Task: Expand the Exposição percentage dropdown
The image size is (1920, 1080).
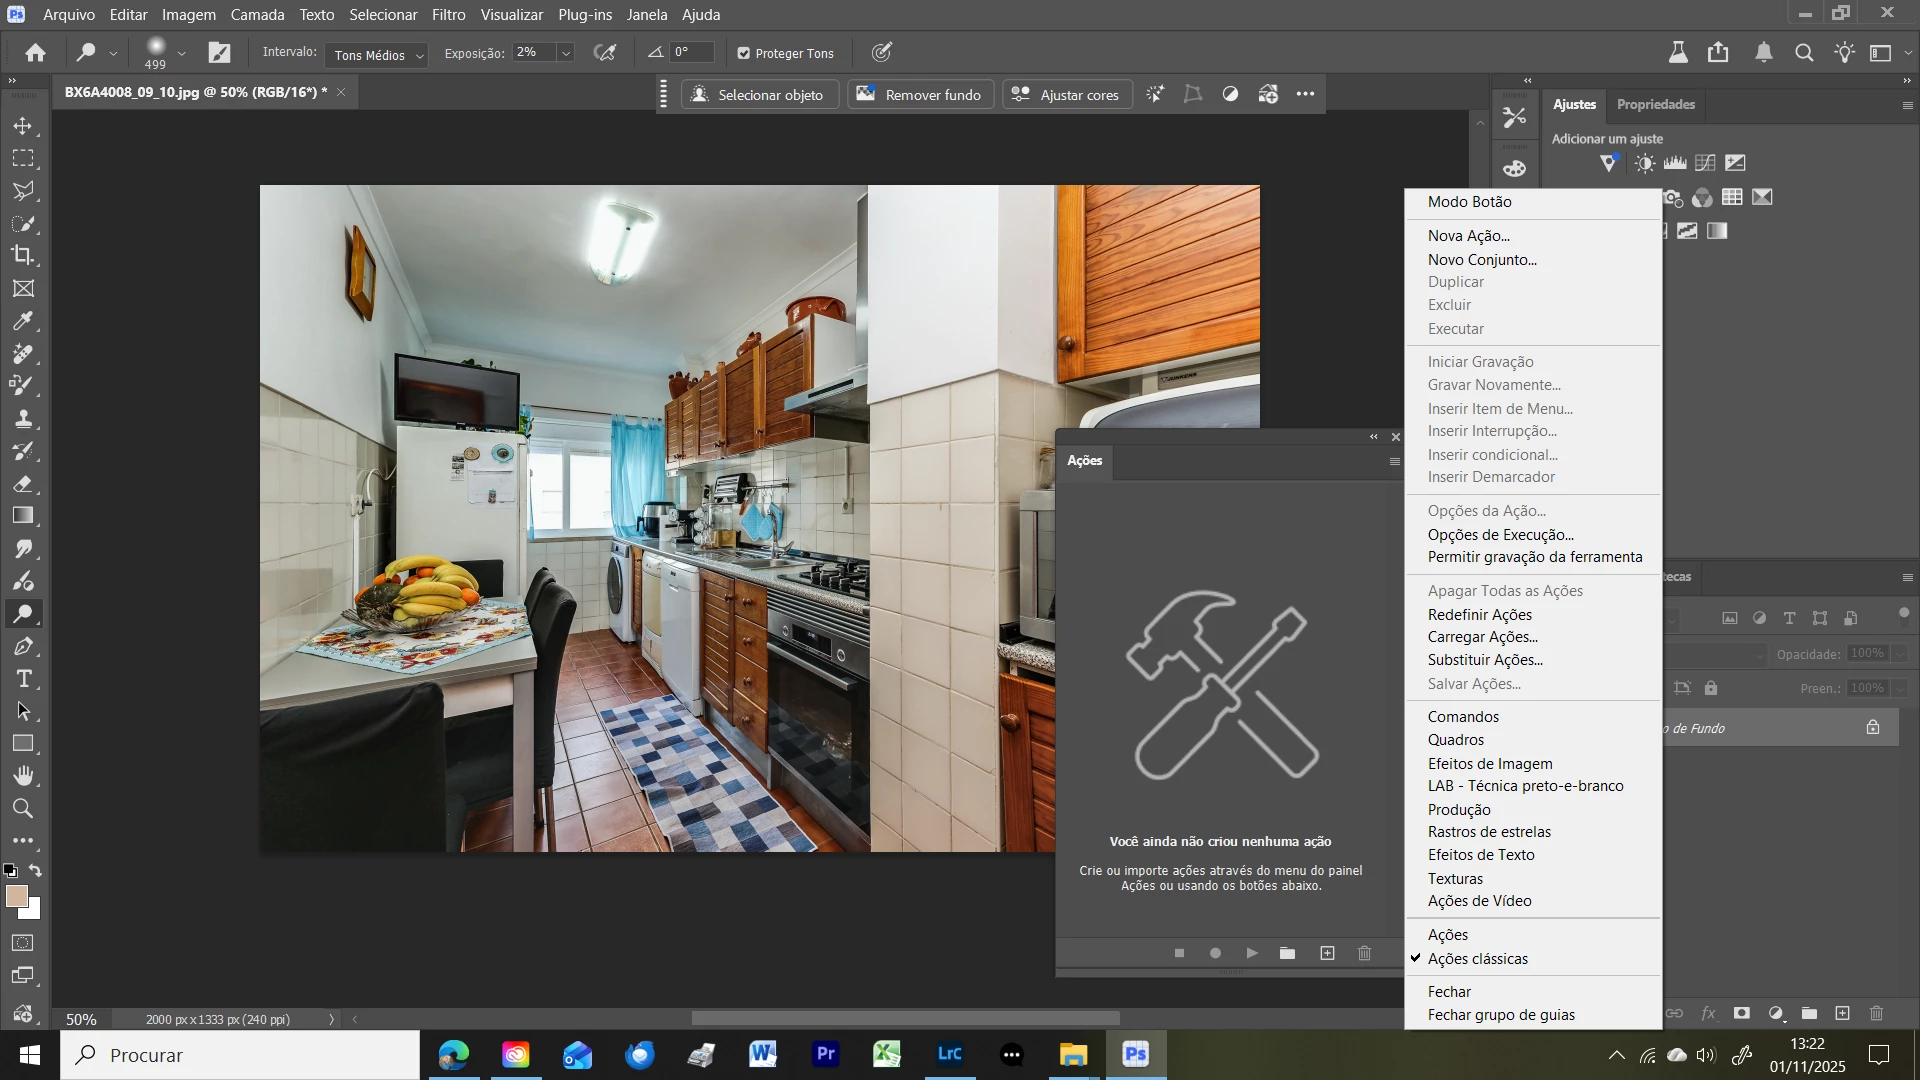Action: tap(566, 54)
